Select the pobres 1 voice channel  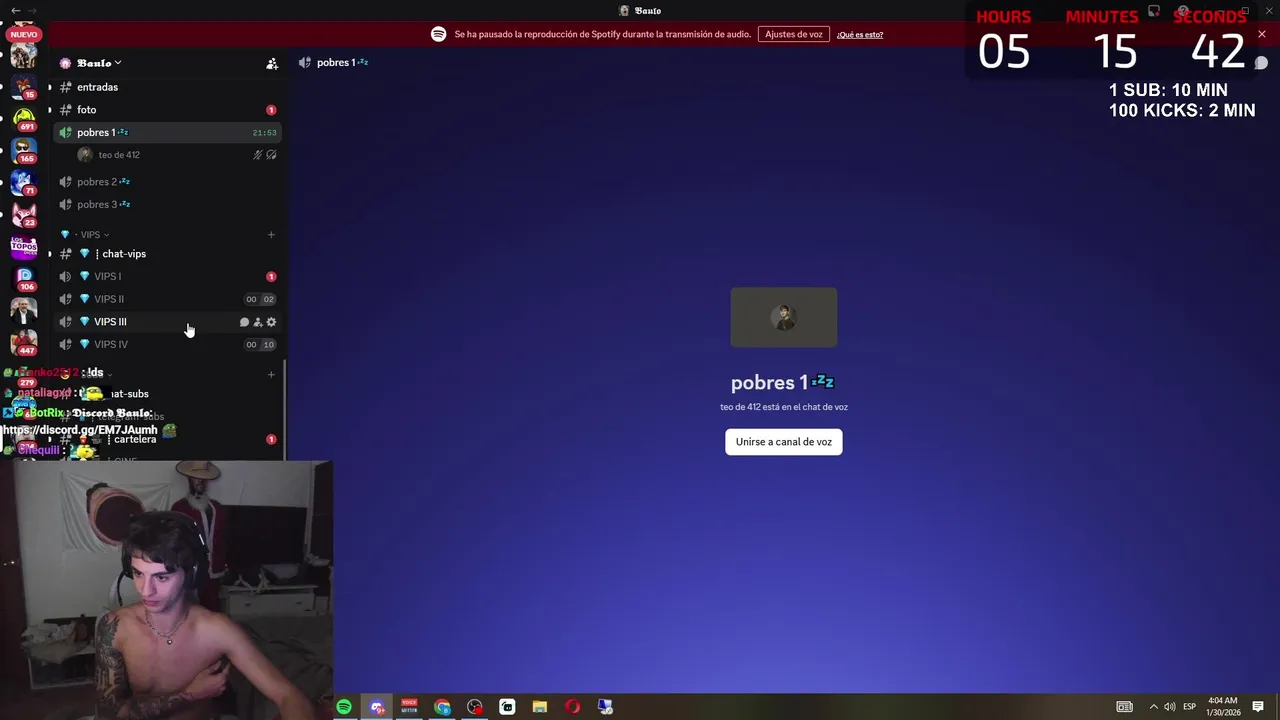point(166,132)
